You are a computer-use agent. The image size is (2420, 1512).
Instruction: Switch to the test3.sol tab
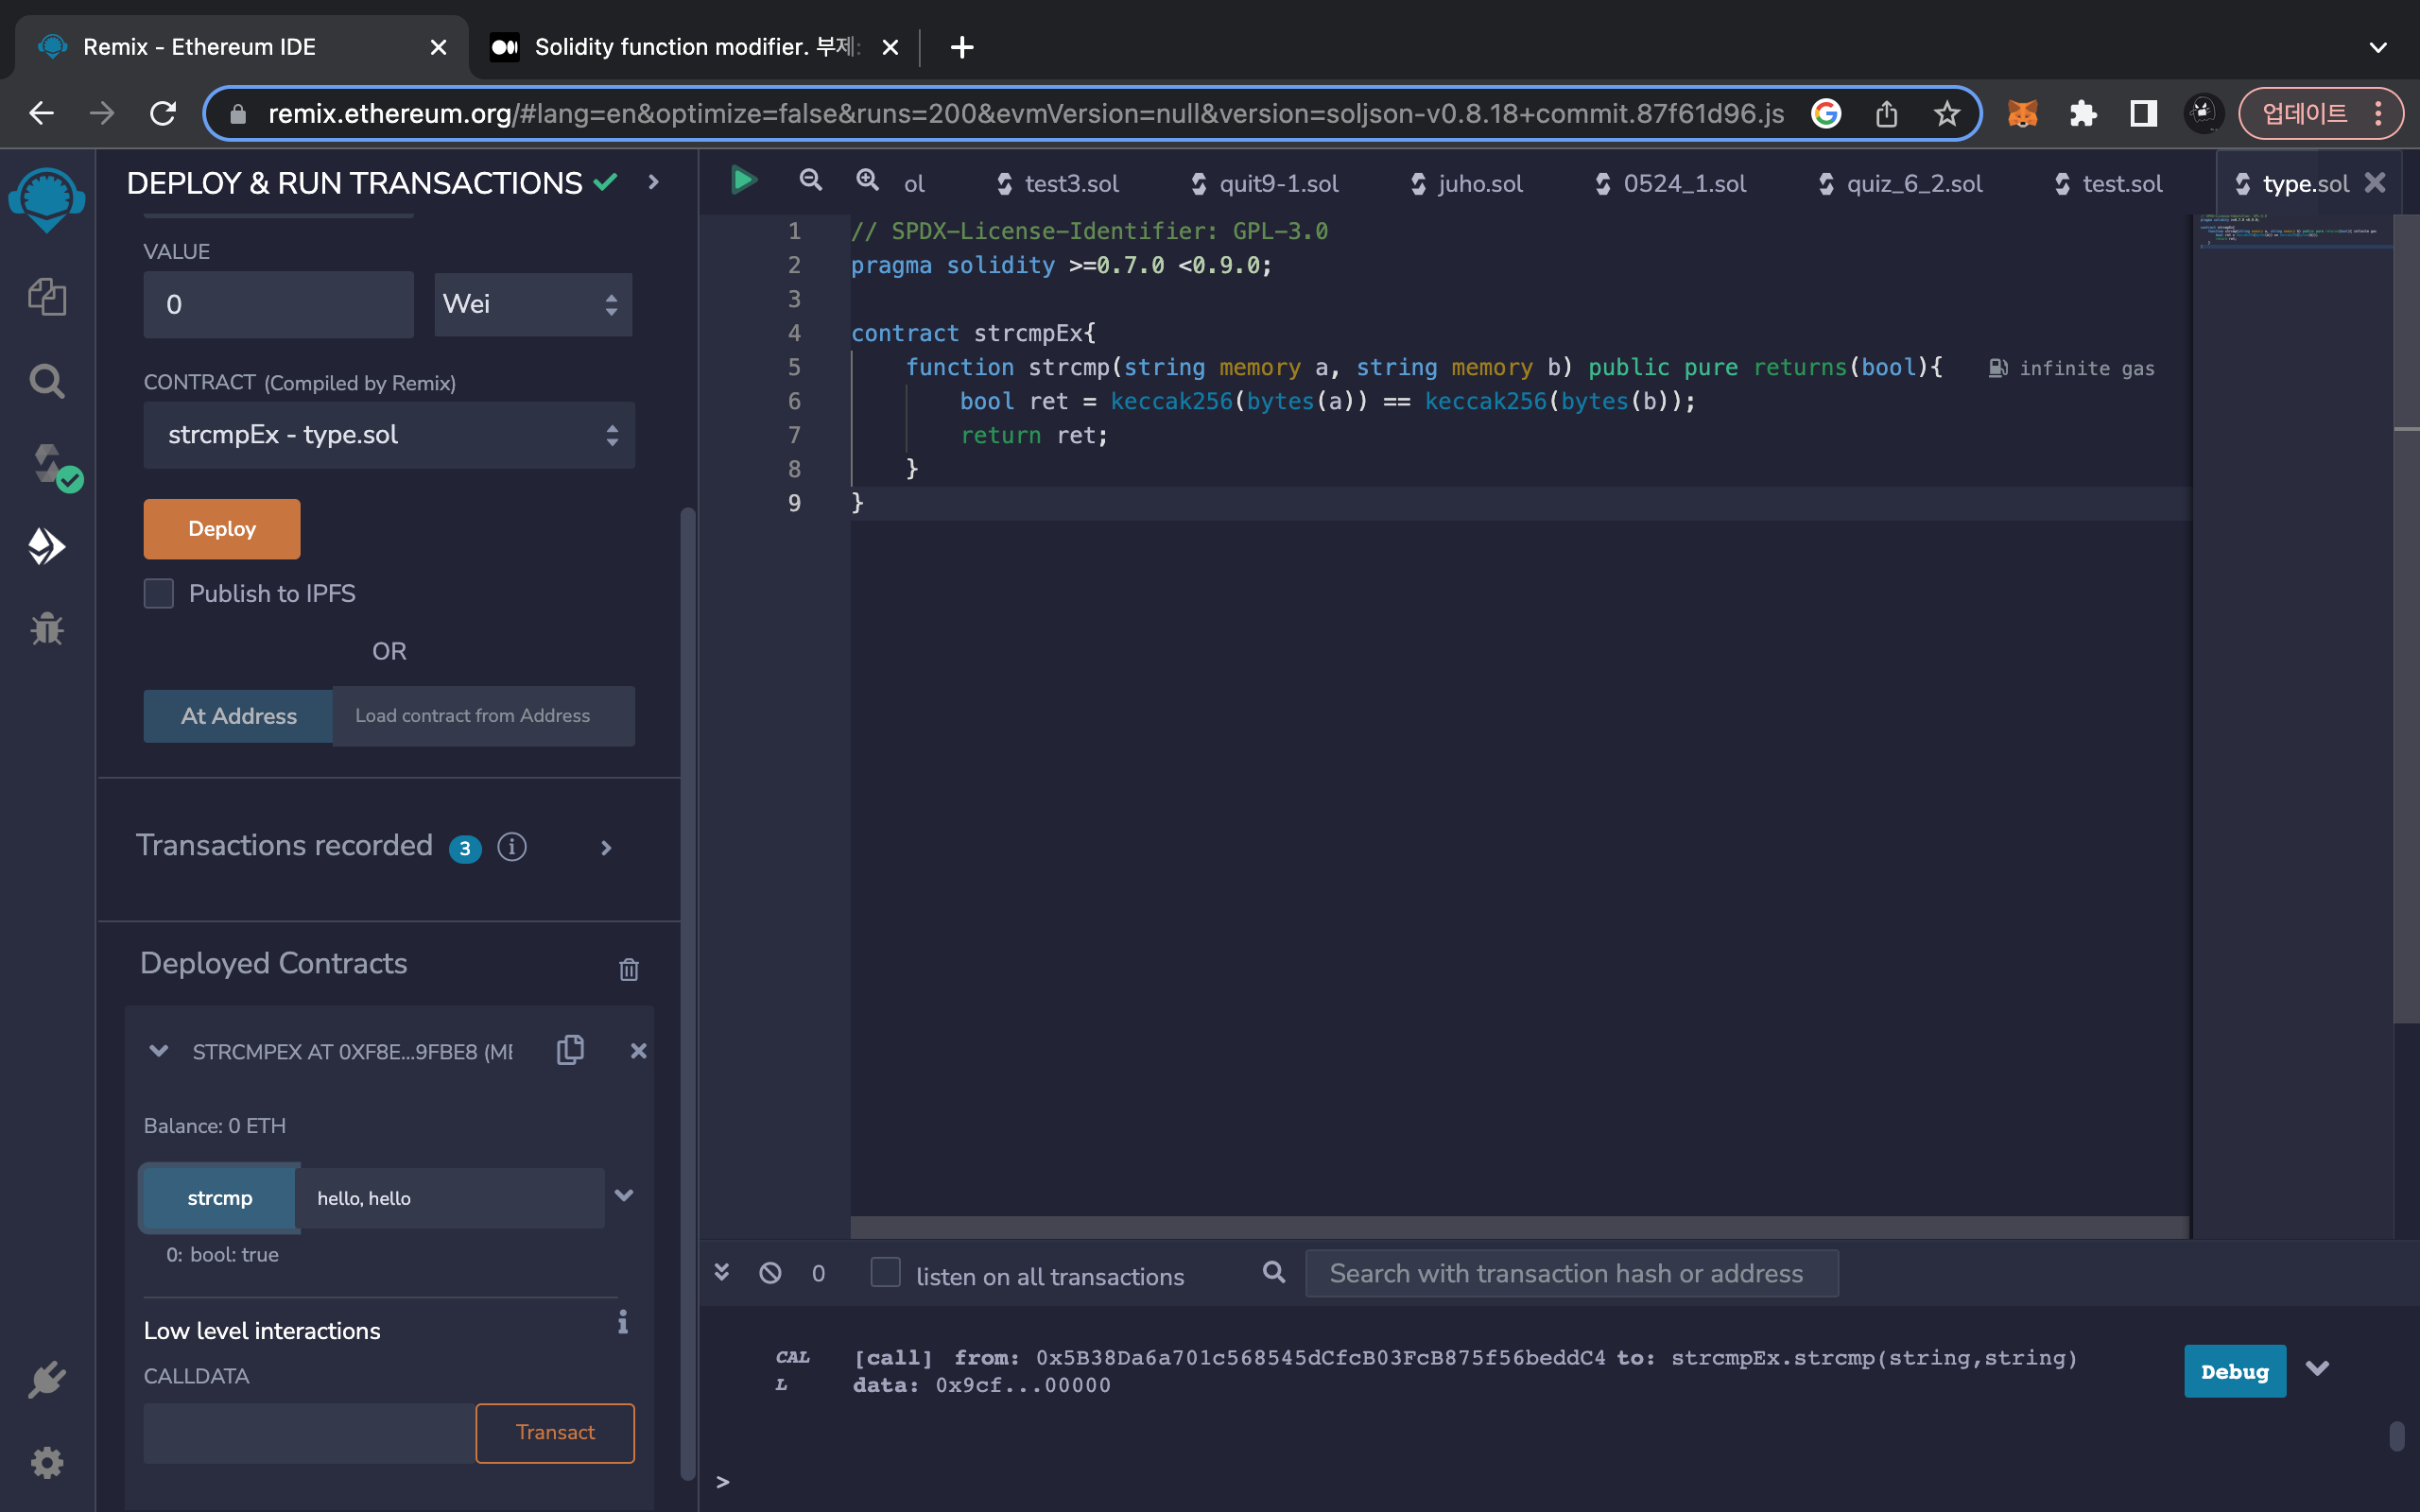click(1070, 184)
